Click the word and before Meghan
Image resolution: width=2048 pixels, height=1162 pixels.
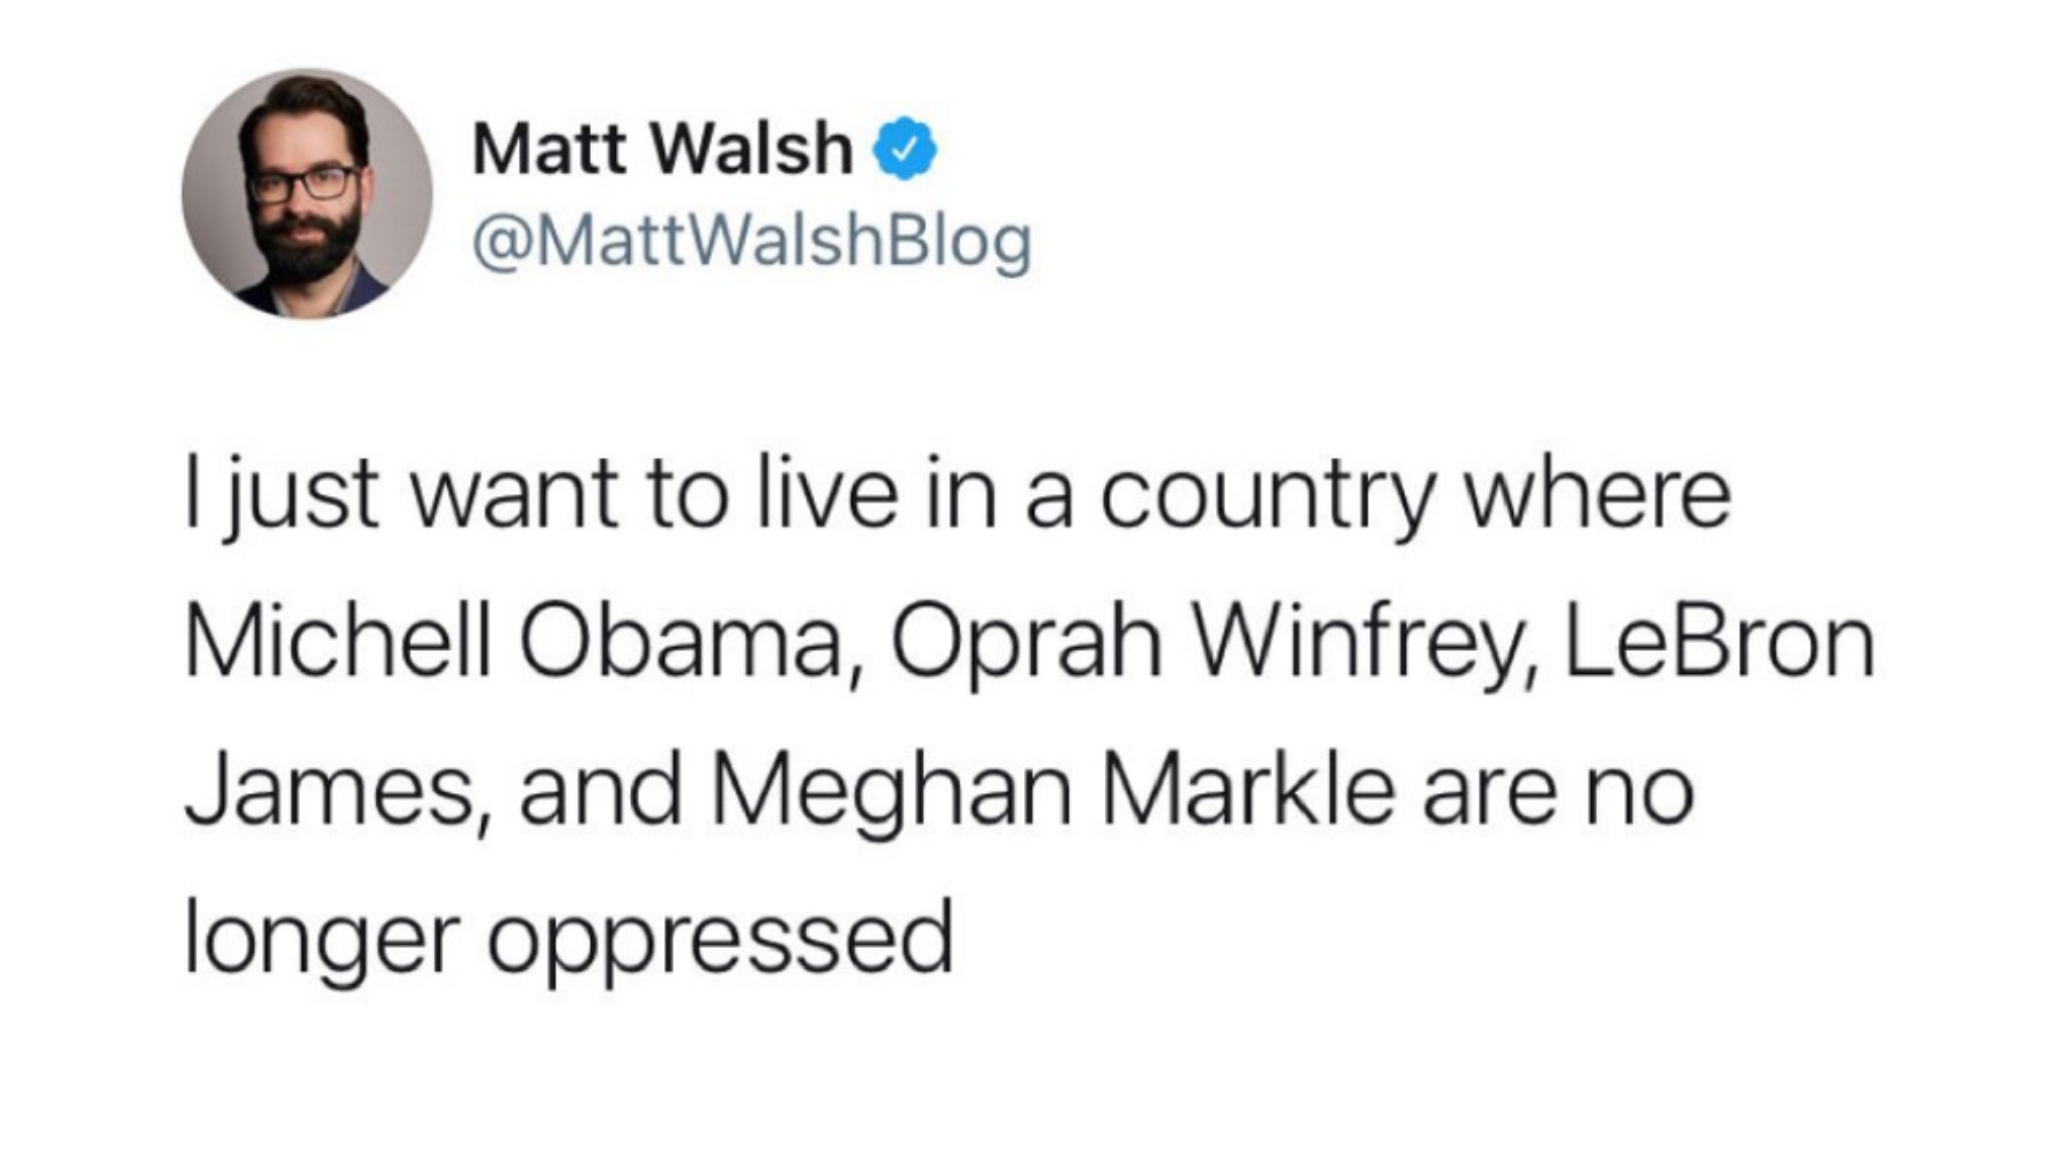[x=601, y=791]
